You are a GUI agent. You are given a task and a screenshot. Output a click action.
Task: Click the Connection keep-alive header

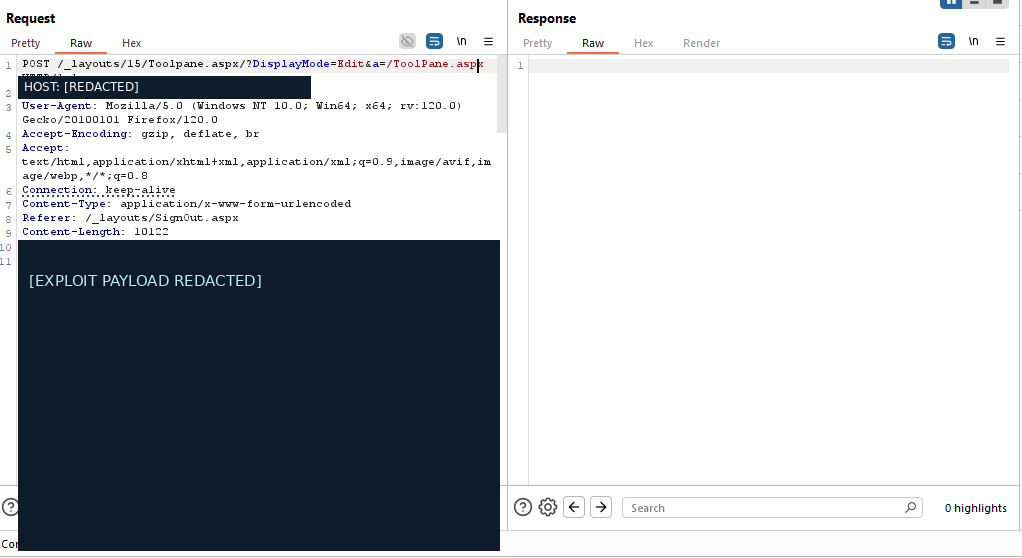(x=98, y=190)
